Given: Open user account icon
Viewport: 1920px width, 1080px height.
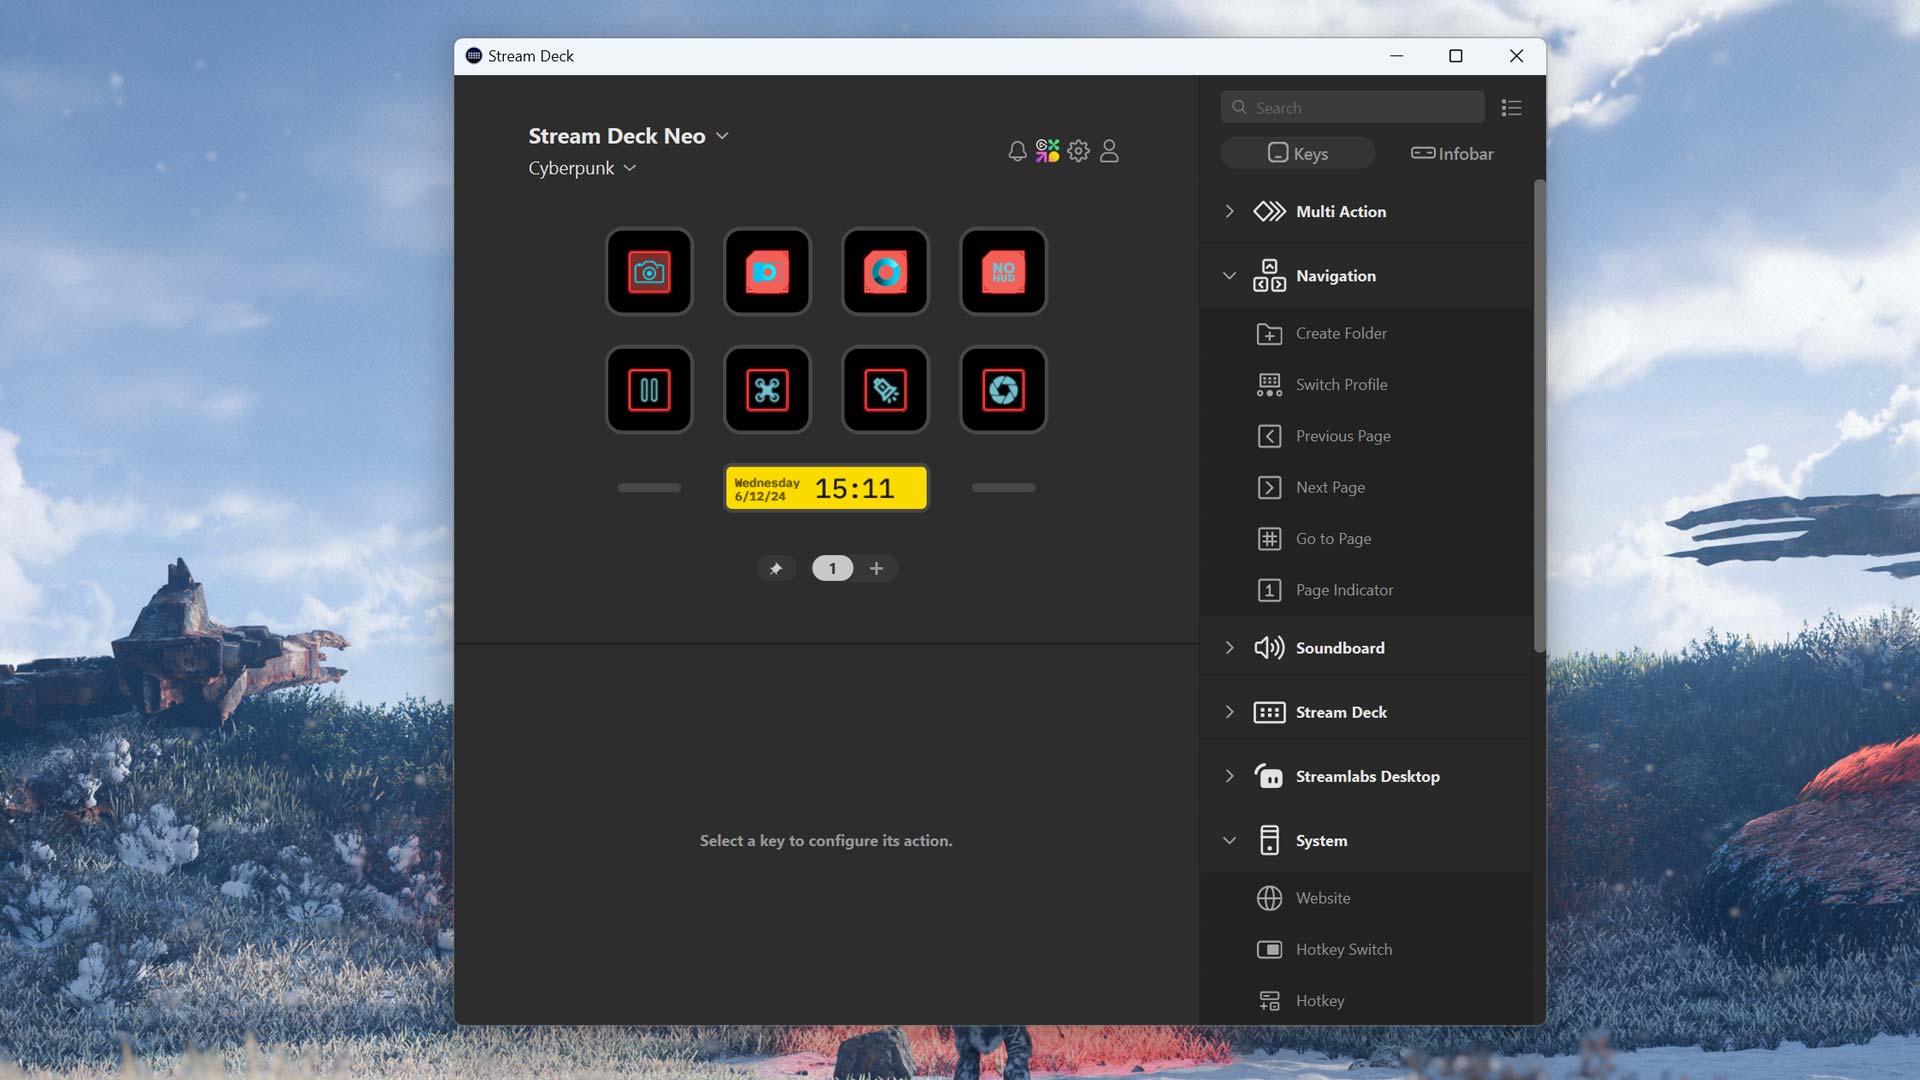Looking at the screenshot, I should click(1109, 151).
